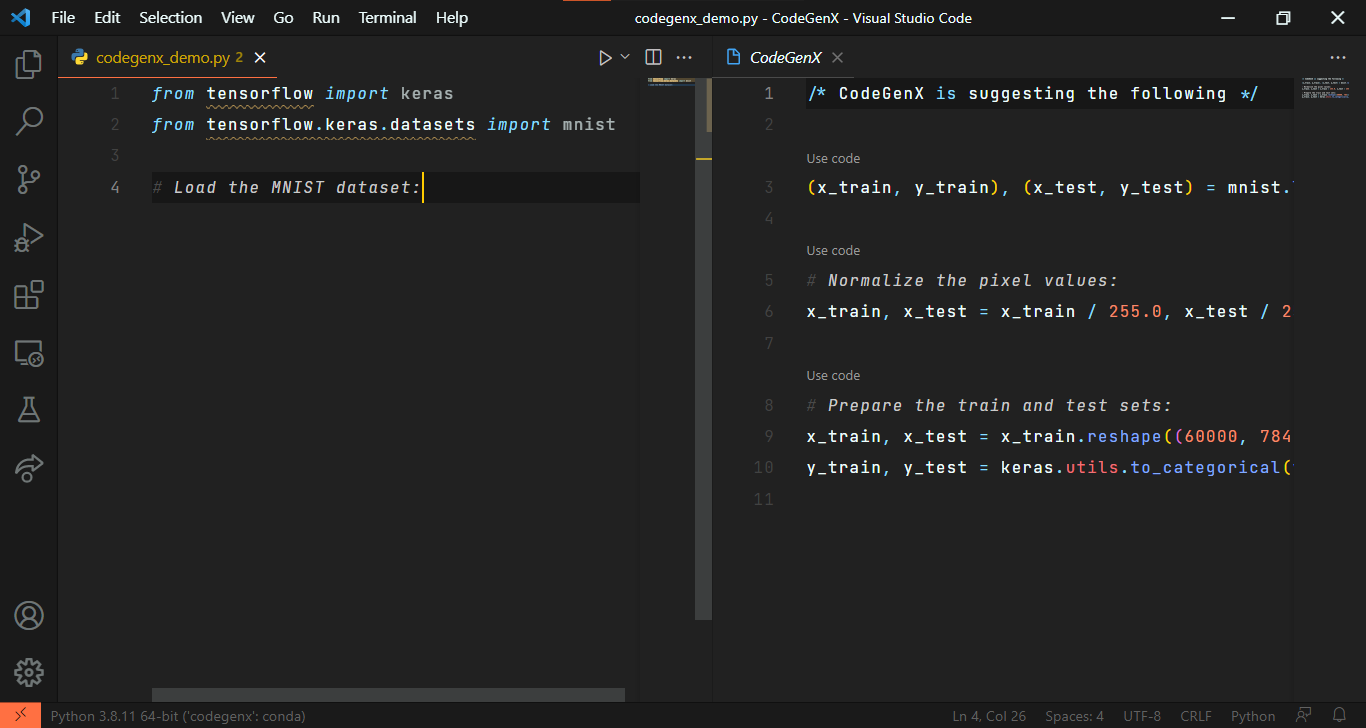The image size is (1366, 728).
Task: Open the Selection menu
Action: [170, 18]
